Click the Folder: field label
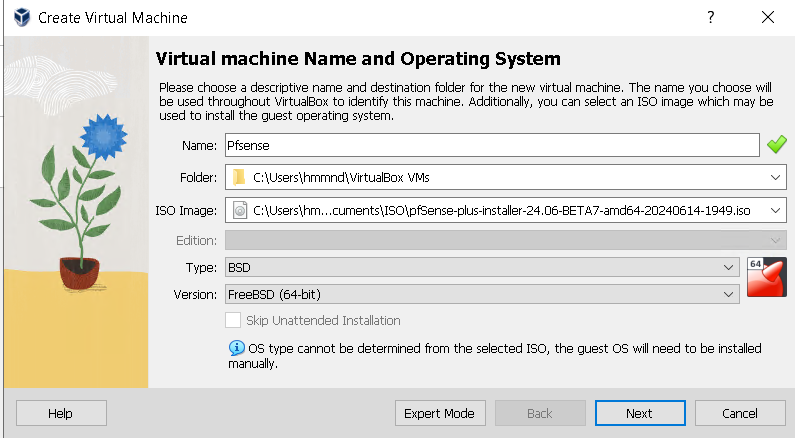 coord(198,177)
